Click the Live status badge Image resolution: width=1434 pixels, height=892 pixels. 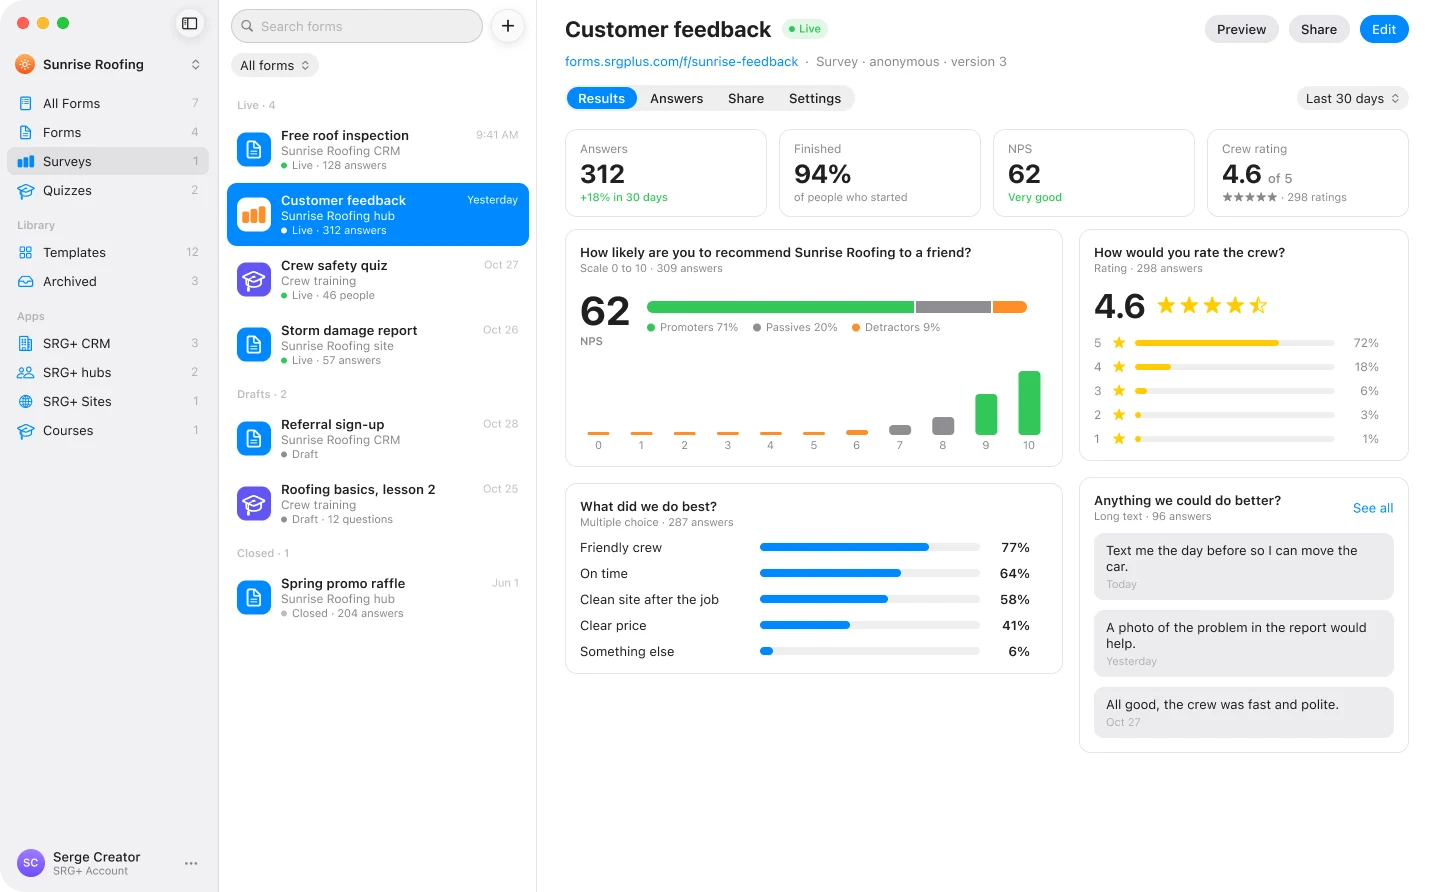tap(805, 29)
